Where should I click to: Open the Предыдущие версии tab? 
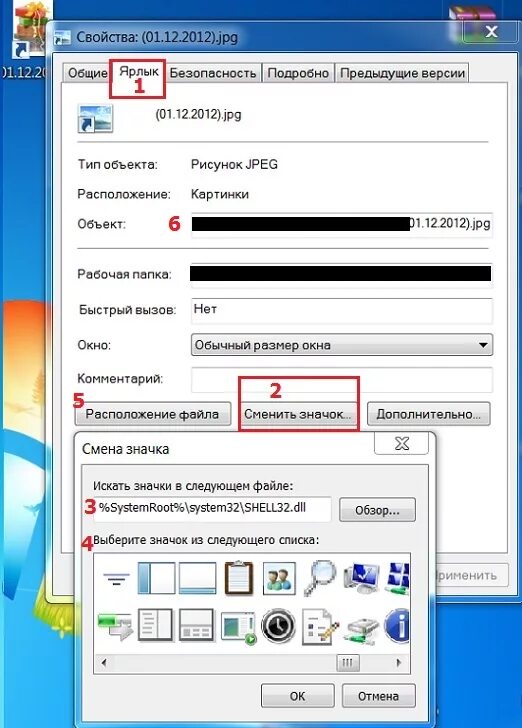tap(402, 73)
